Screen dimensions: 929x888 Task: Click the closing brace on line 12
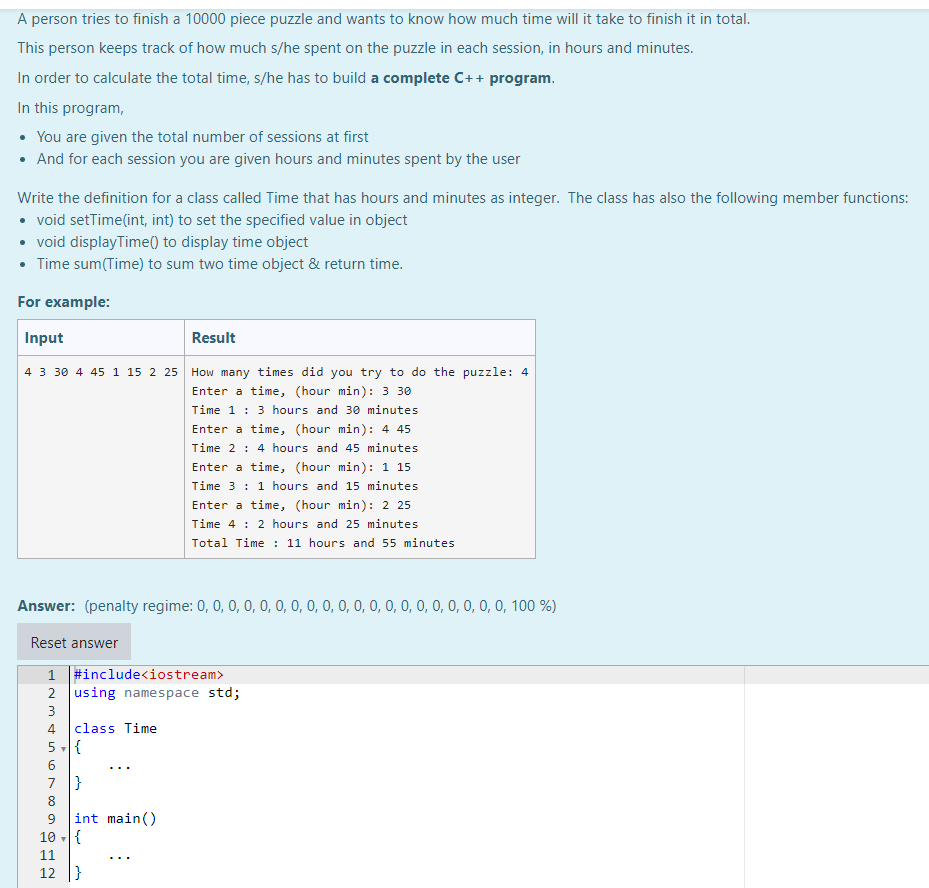(x=78, y=872)
